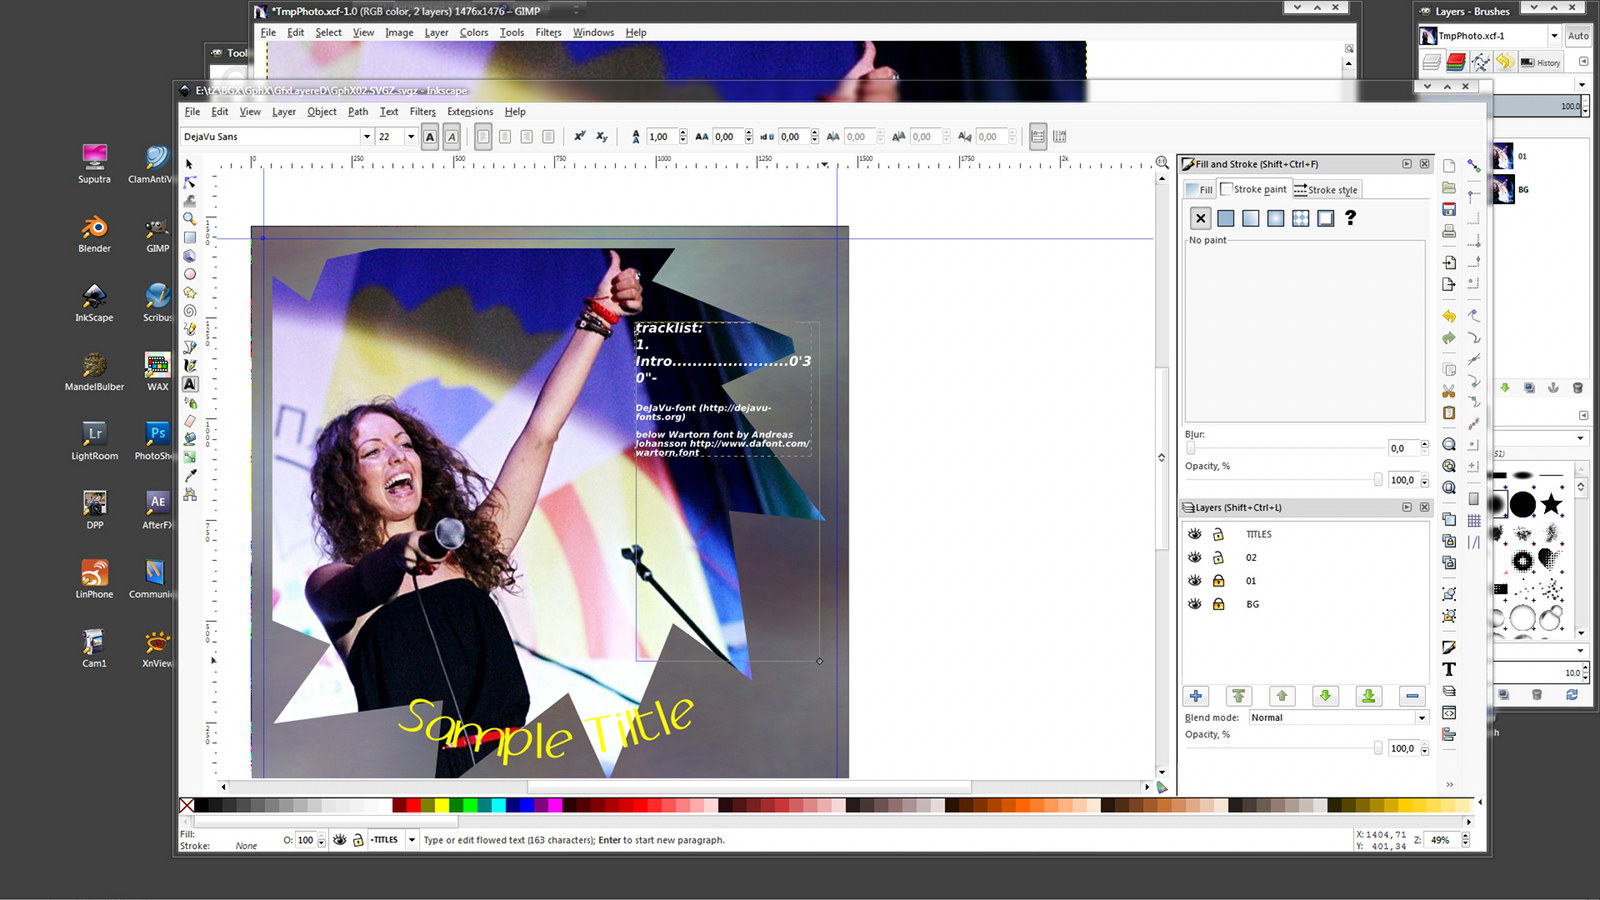Switch to the Stroke style tab

point(1326,189)
